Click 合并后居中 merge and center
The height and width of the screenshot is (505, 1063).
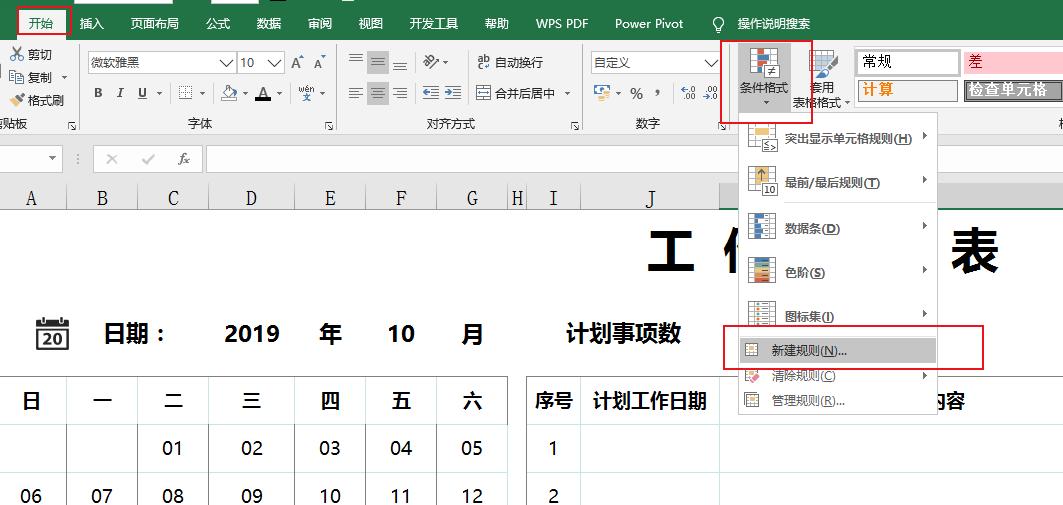pyautogui.click(x=515, y=94)
